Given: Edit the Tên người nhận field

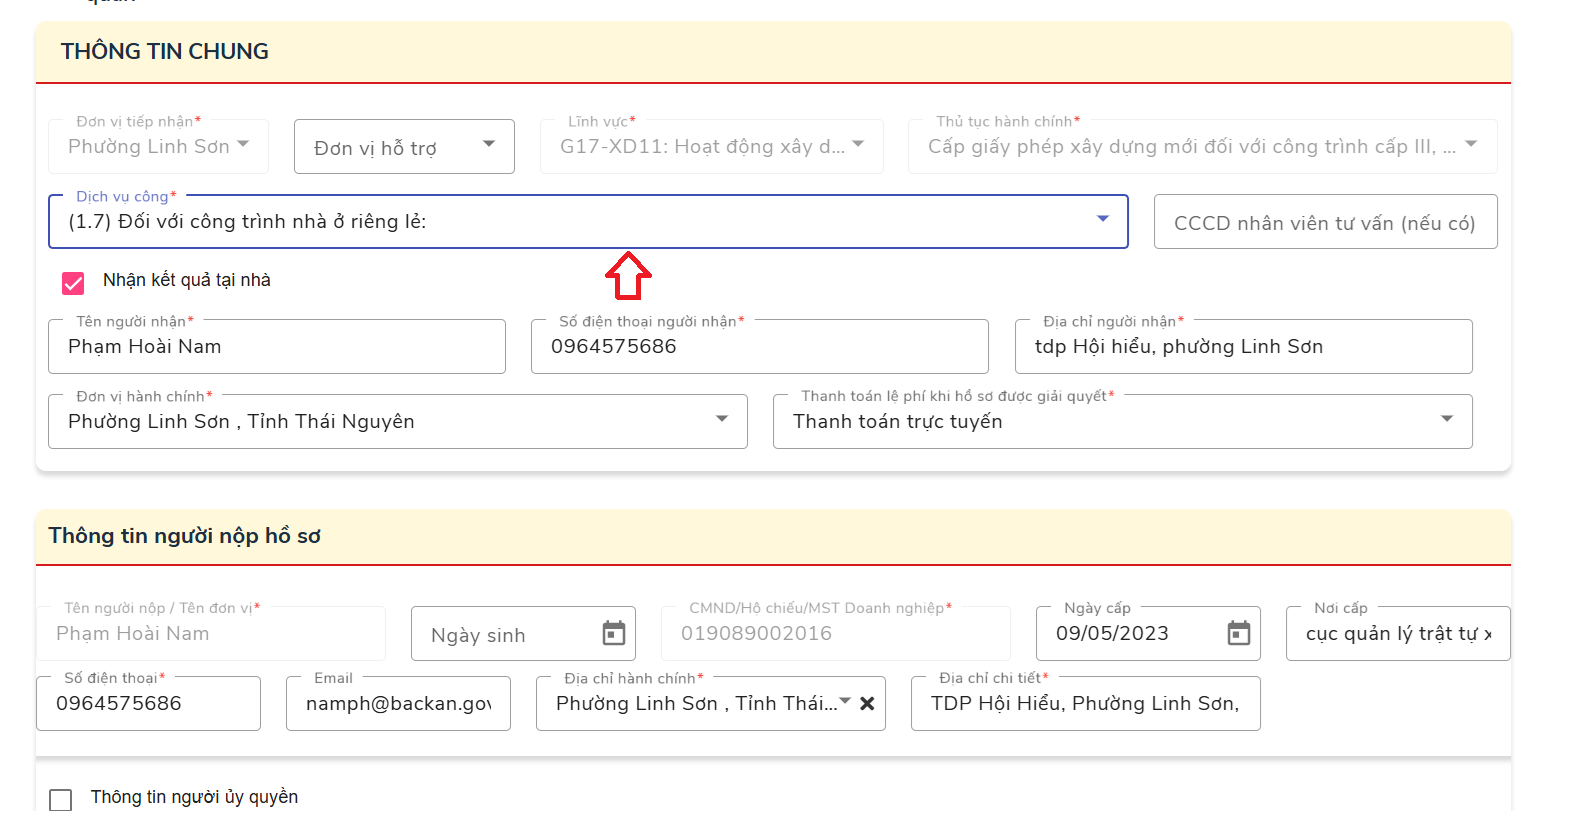Looking at the screenshot, I should point(276,347).
